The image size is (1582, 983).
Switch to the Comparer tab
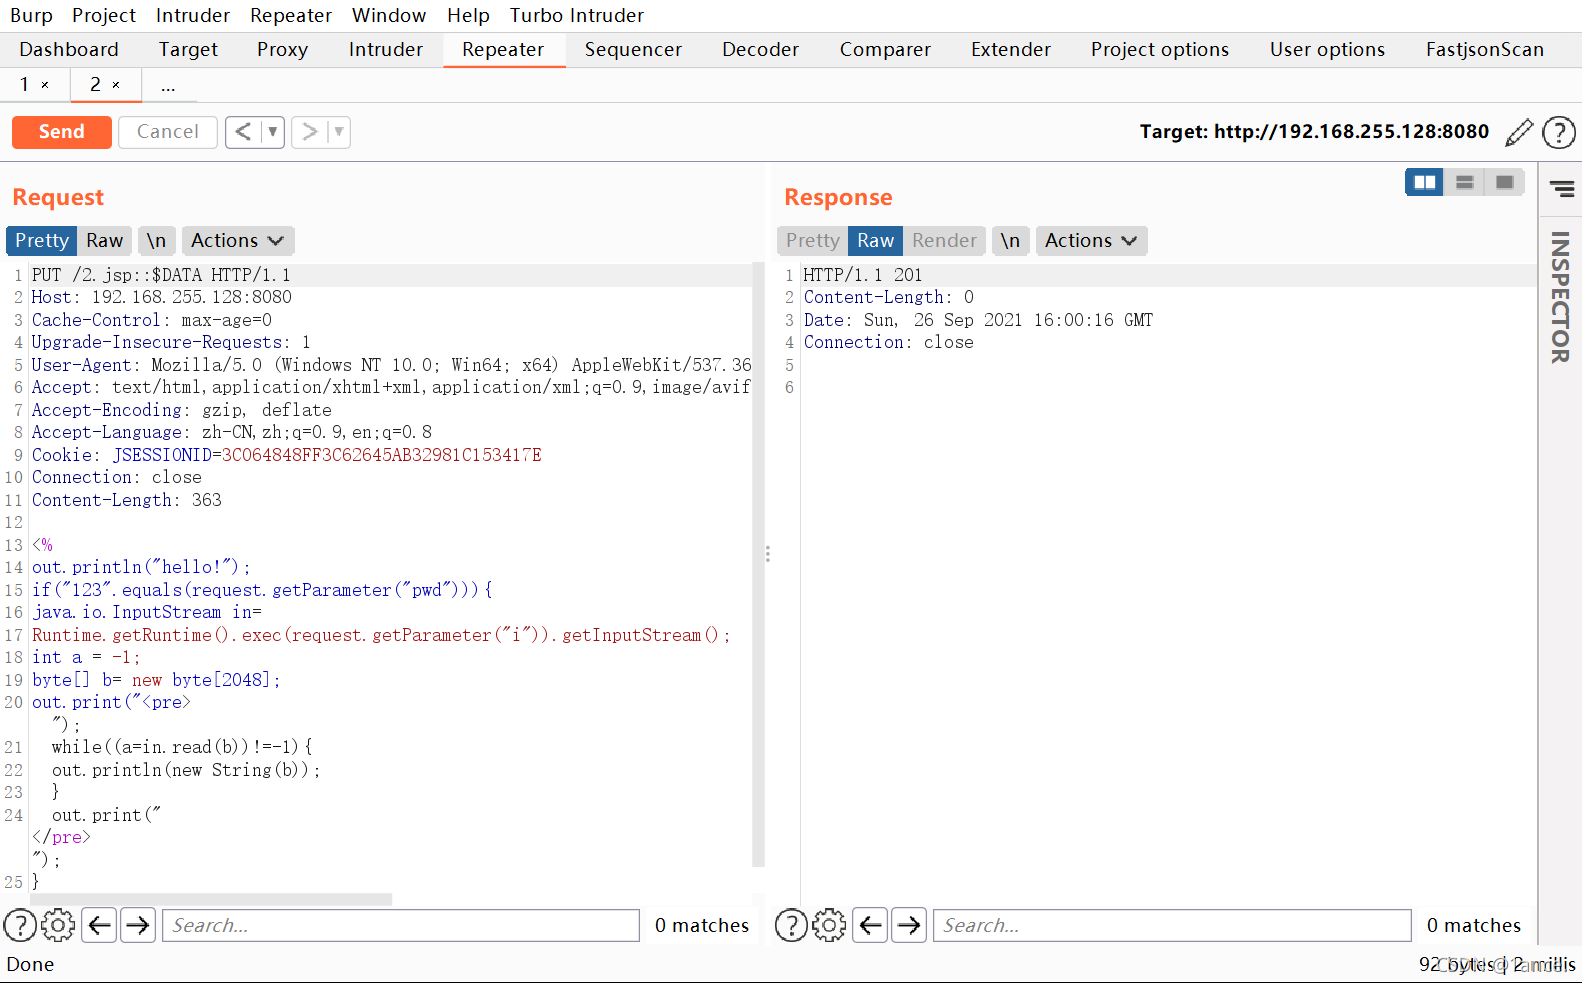(885, 50)
